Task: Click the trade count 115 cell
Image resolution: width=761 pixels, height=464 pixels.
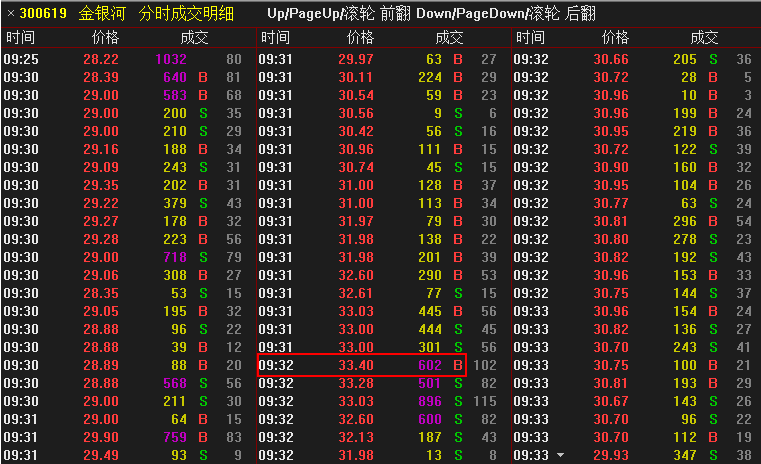Action: [484, 401]
